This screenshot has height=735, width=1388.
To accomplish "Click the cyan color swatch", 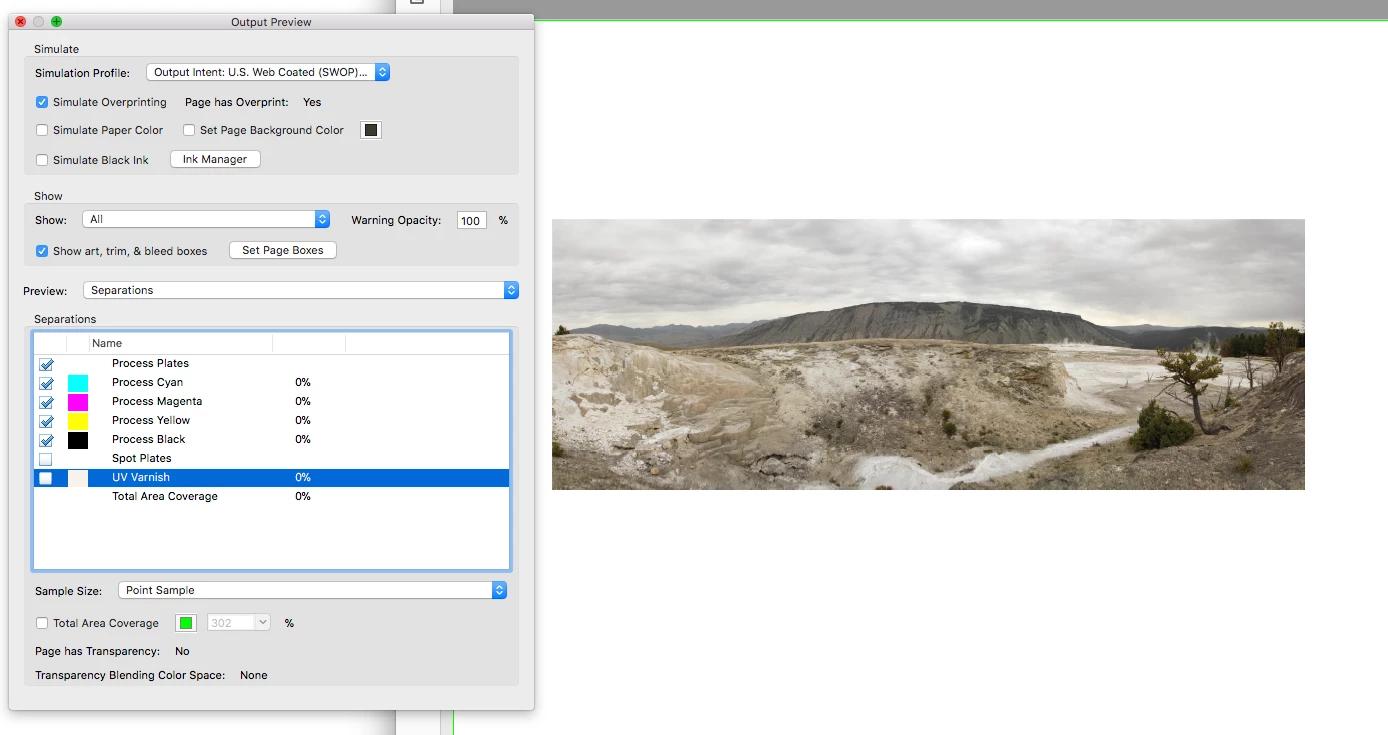I will [x=78, y=383].
